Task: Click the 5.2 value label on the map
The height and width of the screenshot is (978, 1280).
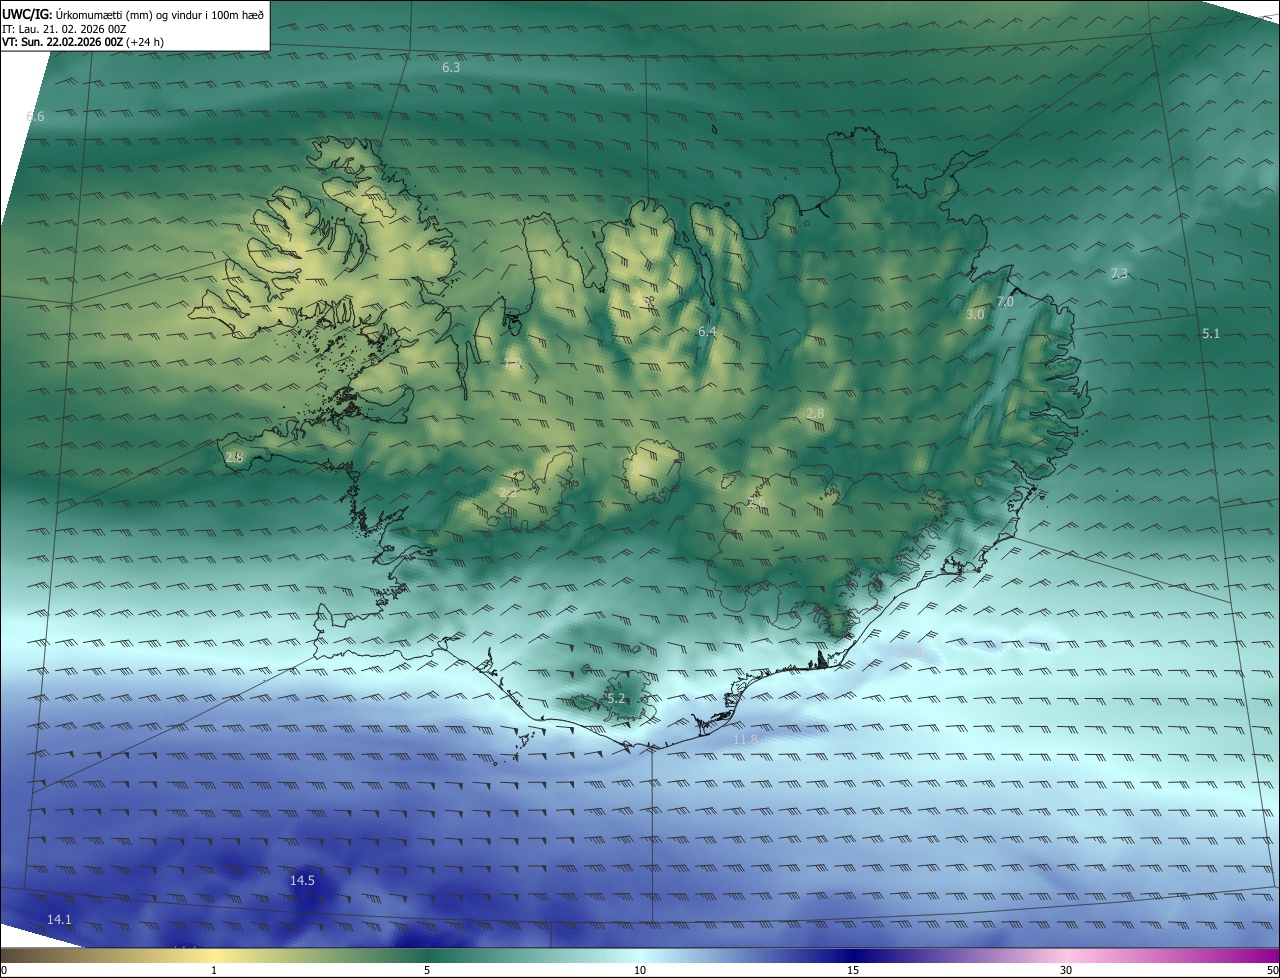Action: pyautogui.click(x=616, y=699)
